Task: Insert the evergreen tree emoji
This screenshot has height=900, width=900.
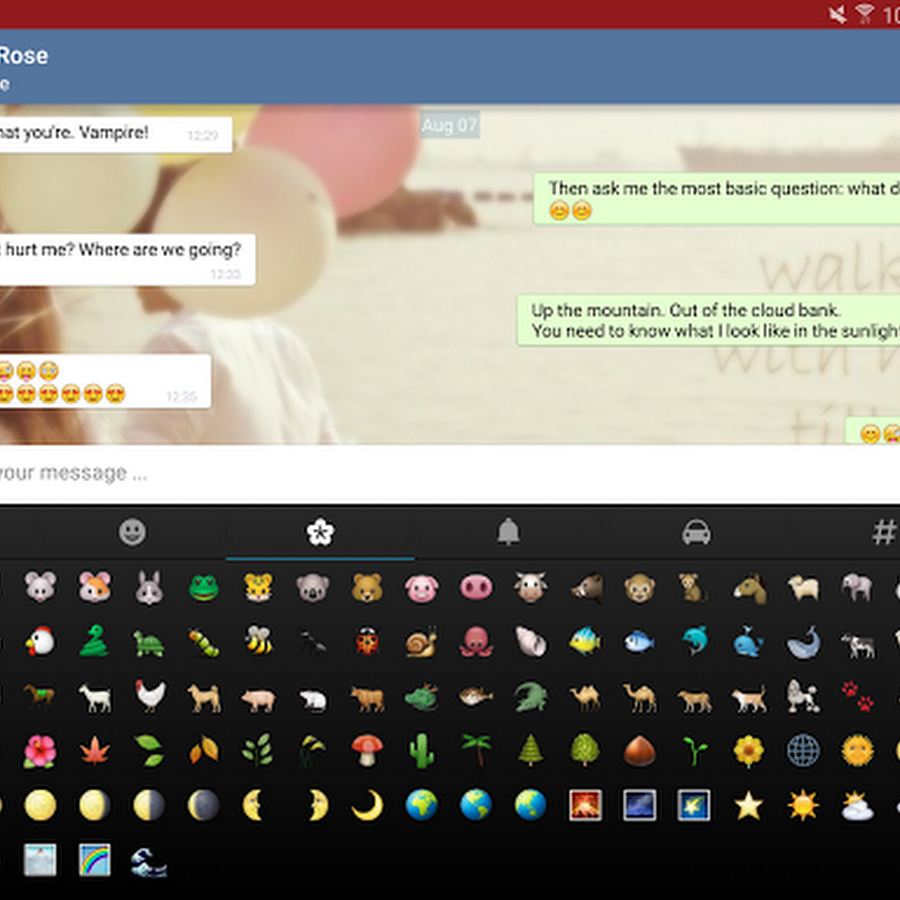Action: coord(531,750)
